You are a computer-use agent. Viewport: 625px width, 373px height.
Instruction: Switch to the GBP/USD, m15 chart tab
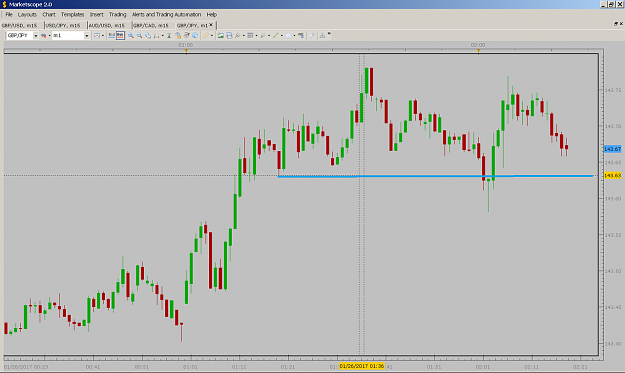pyautogui.click(x=20, y=25)
